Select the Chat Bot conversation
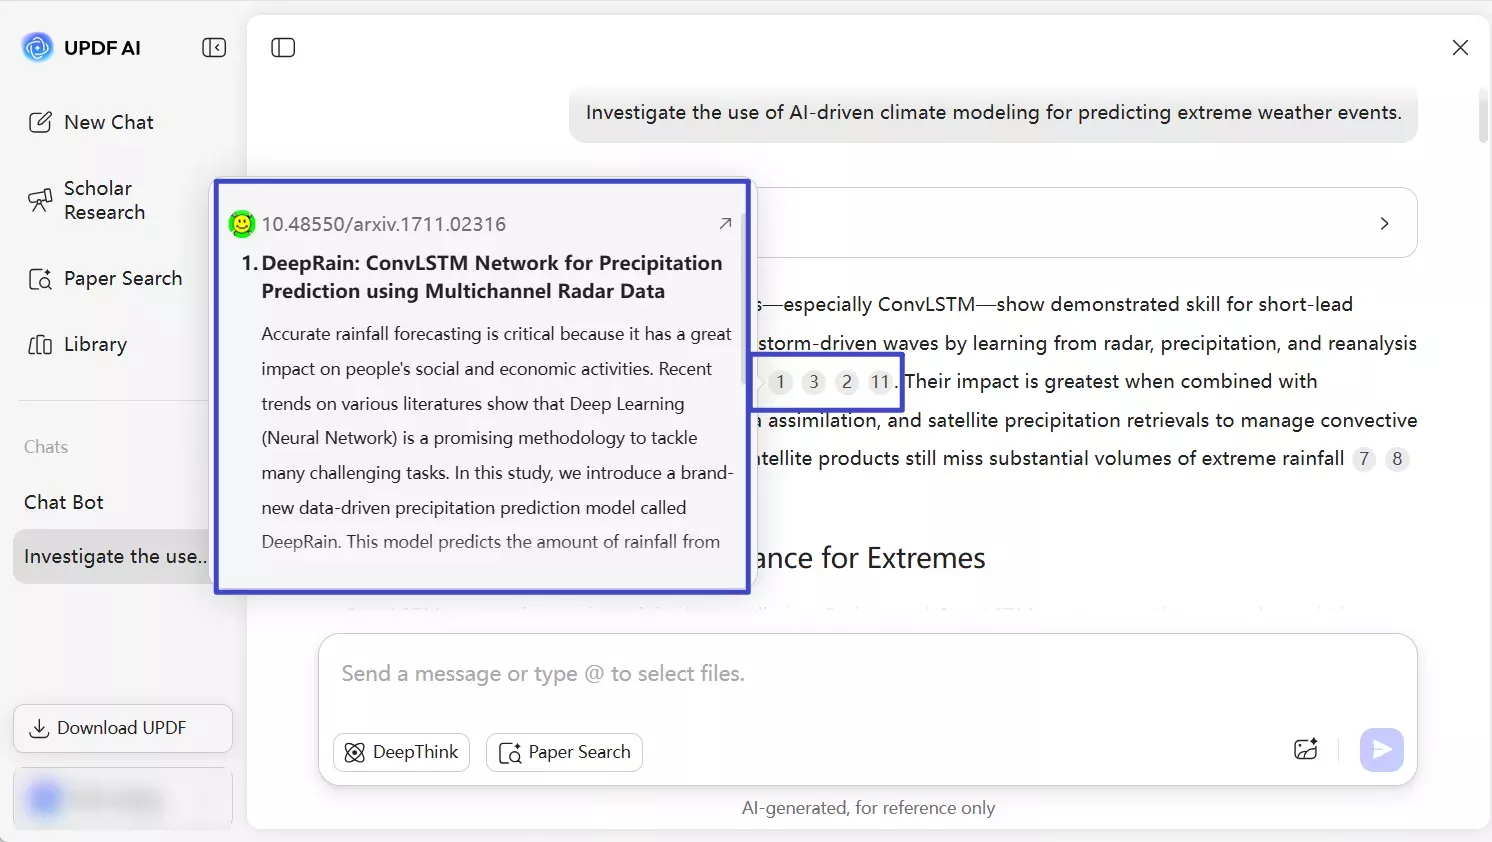 click(x=64, y=502)
